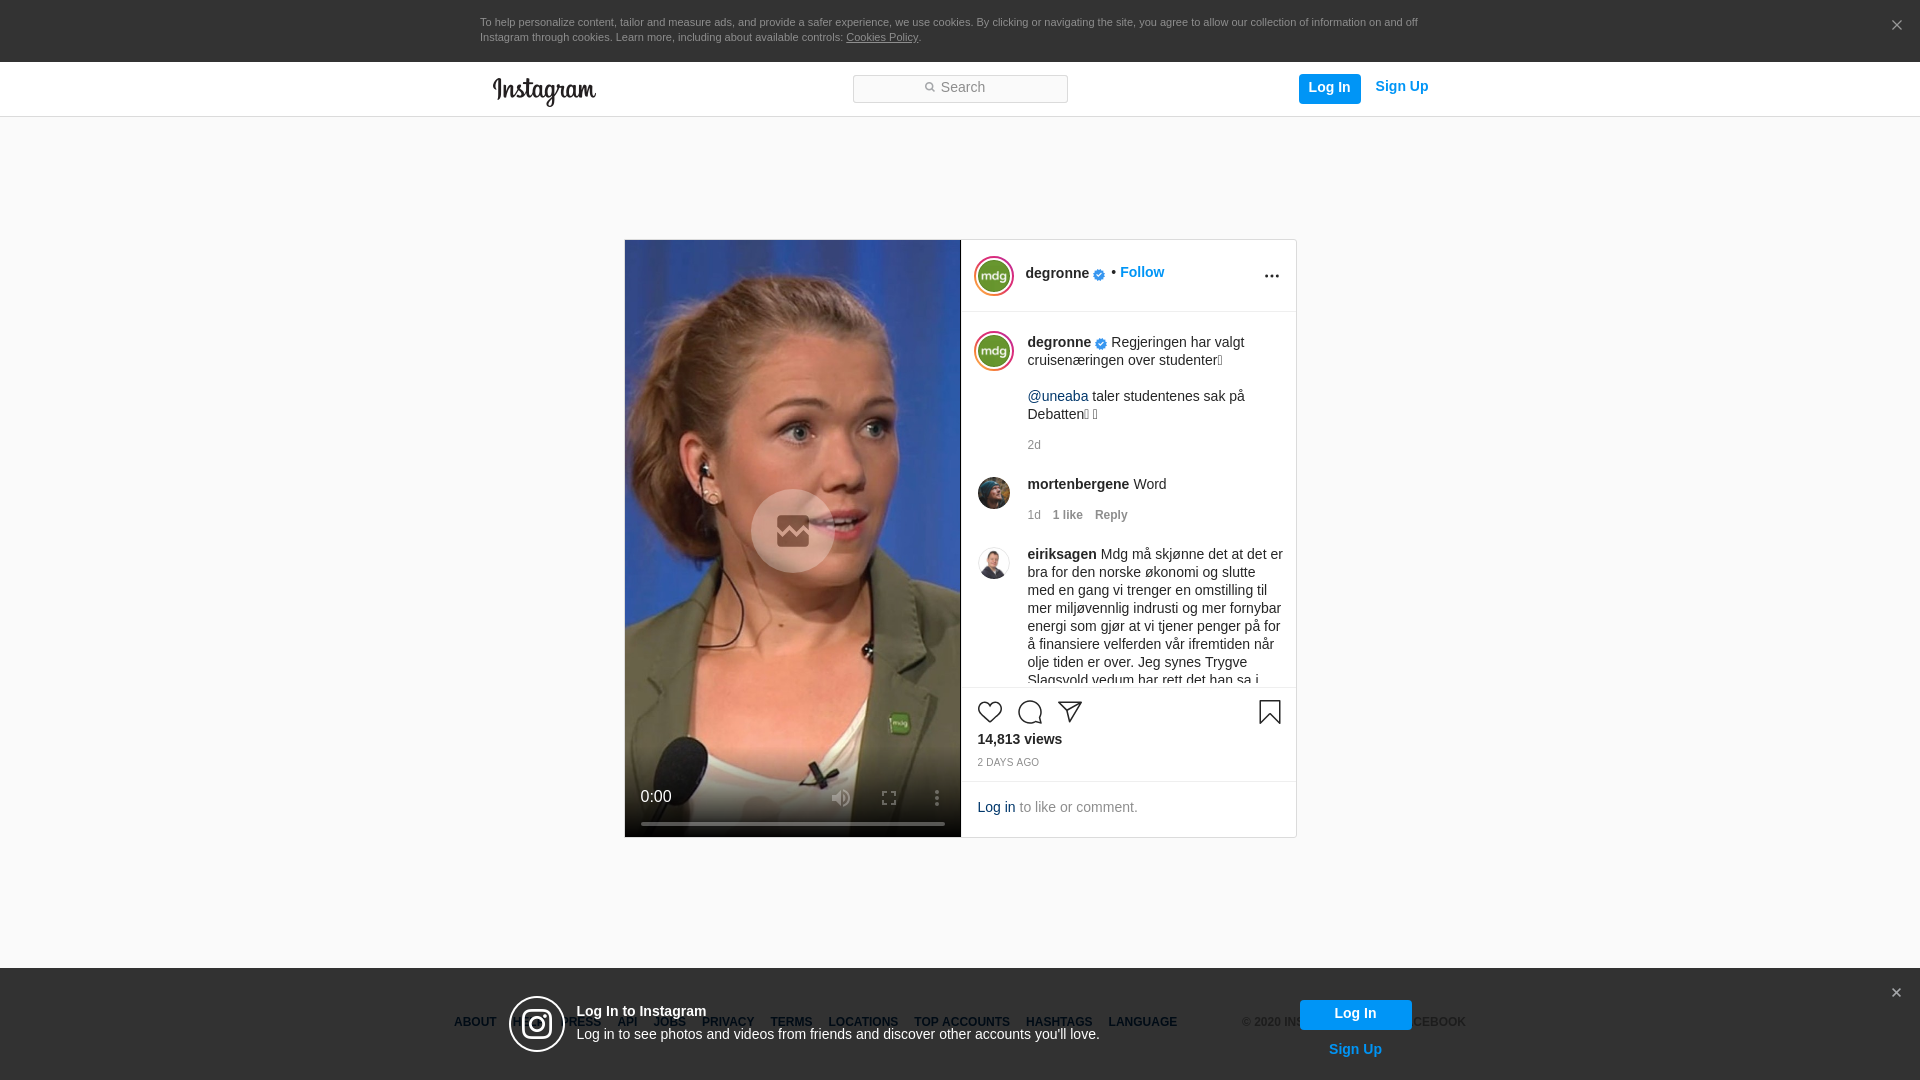Play the video via the center overlay

pos(793,531)
